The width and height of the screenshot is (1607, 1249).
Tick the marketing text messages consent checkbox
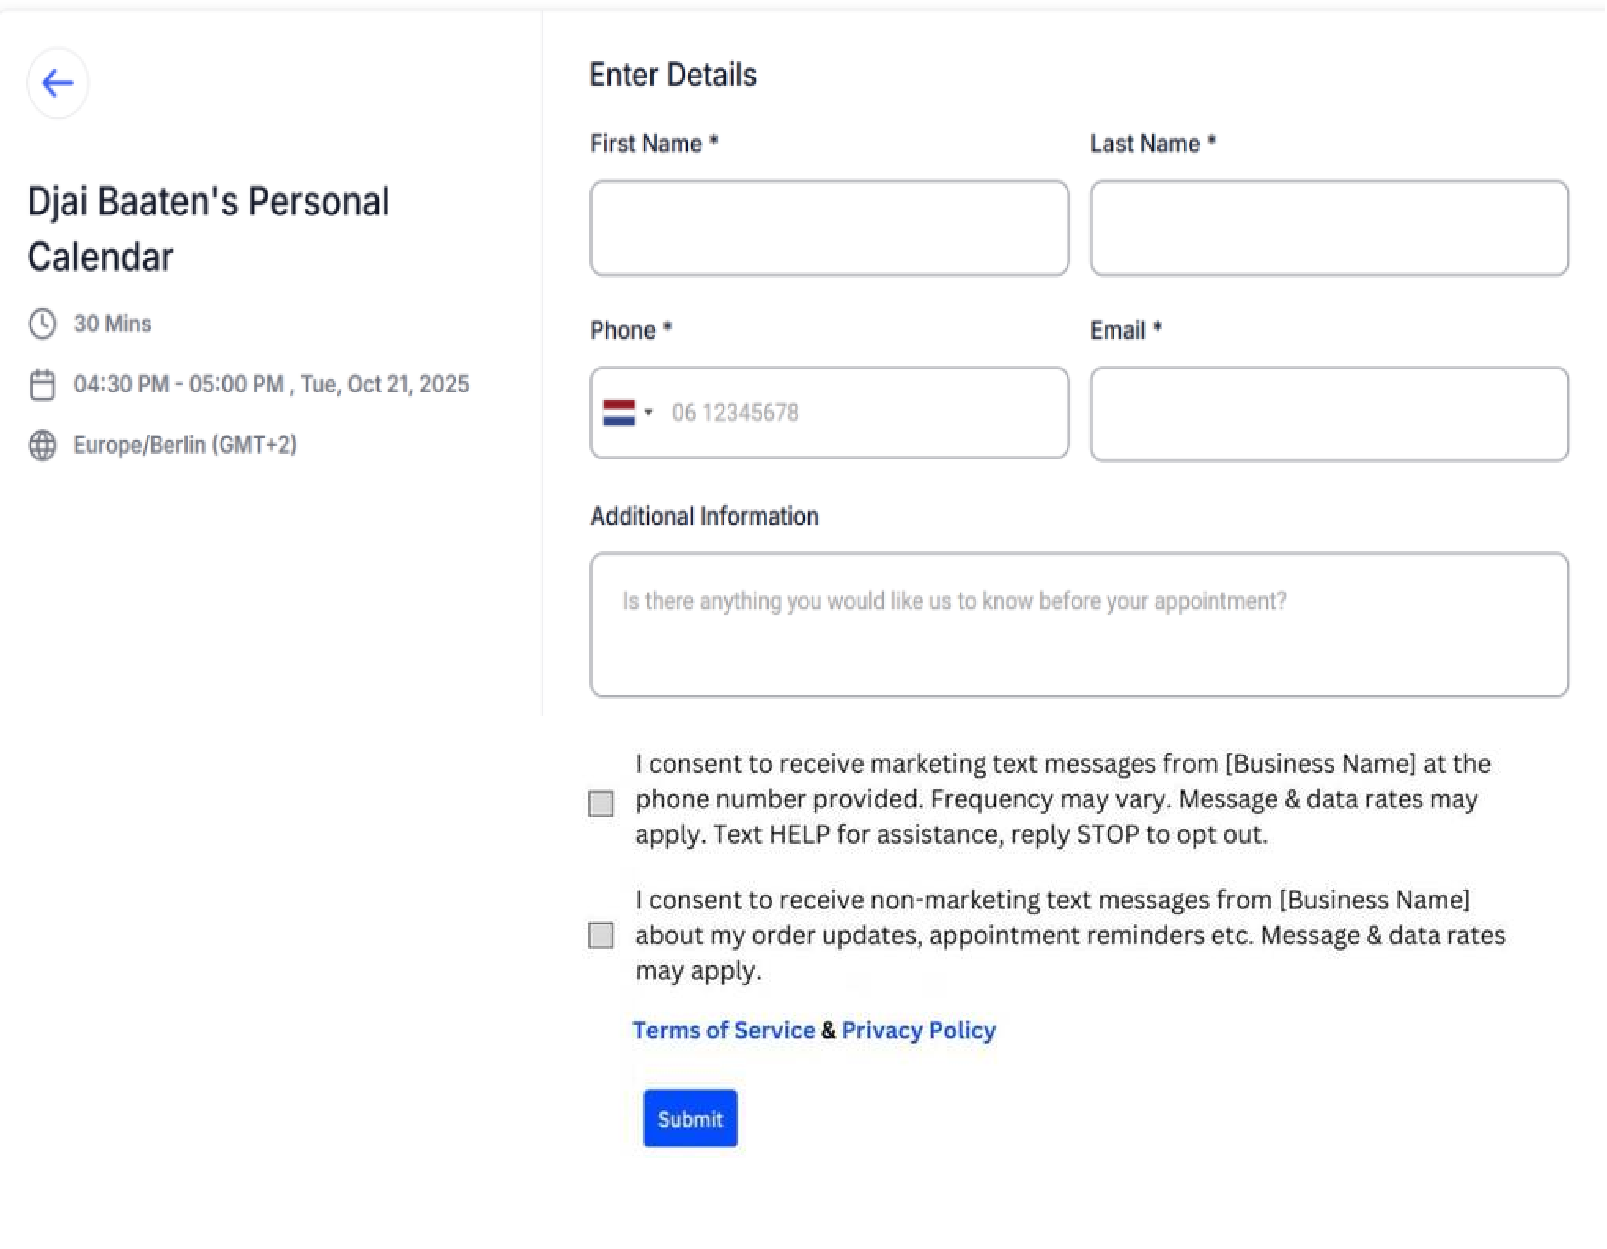pos(601,803)
